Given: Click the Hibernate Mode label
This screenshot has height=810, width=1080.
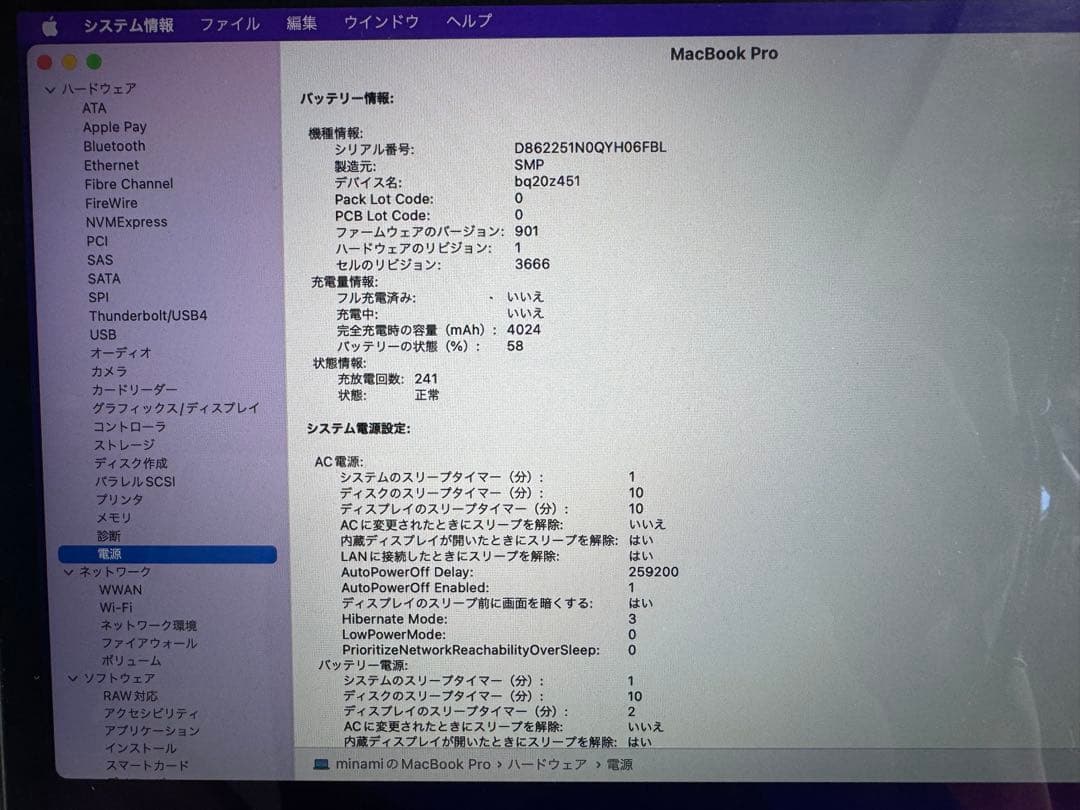Looking at the screenshot, I should tap(395, 619).
